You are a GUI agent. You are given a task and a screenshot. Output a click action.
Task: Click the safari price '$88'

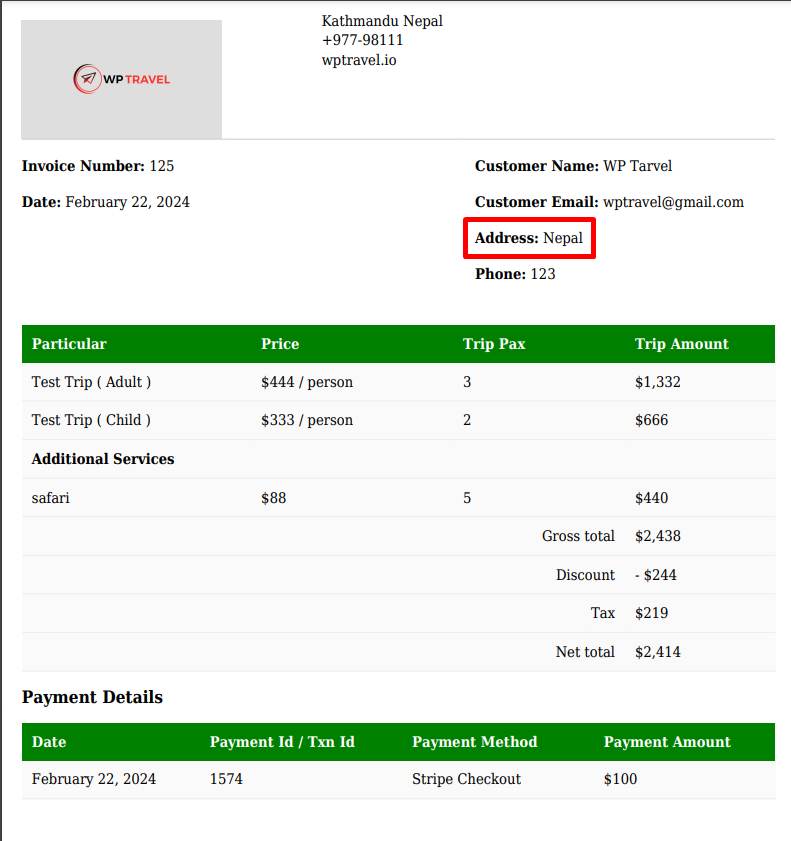[x=273, y=498]
